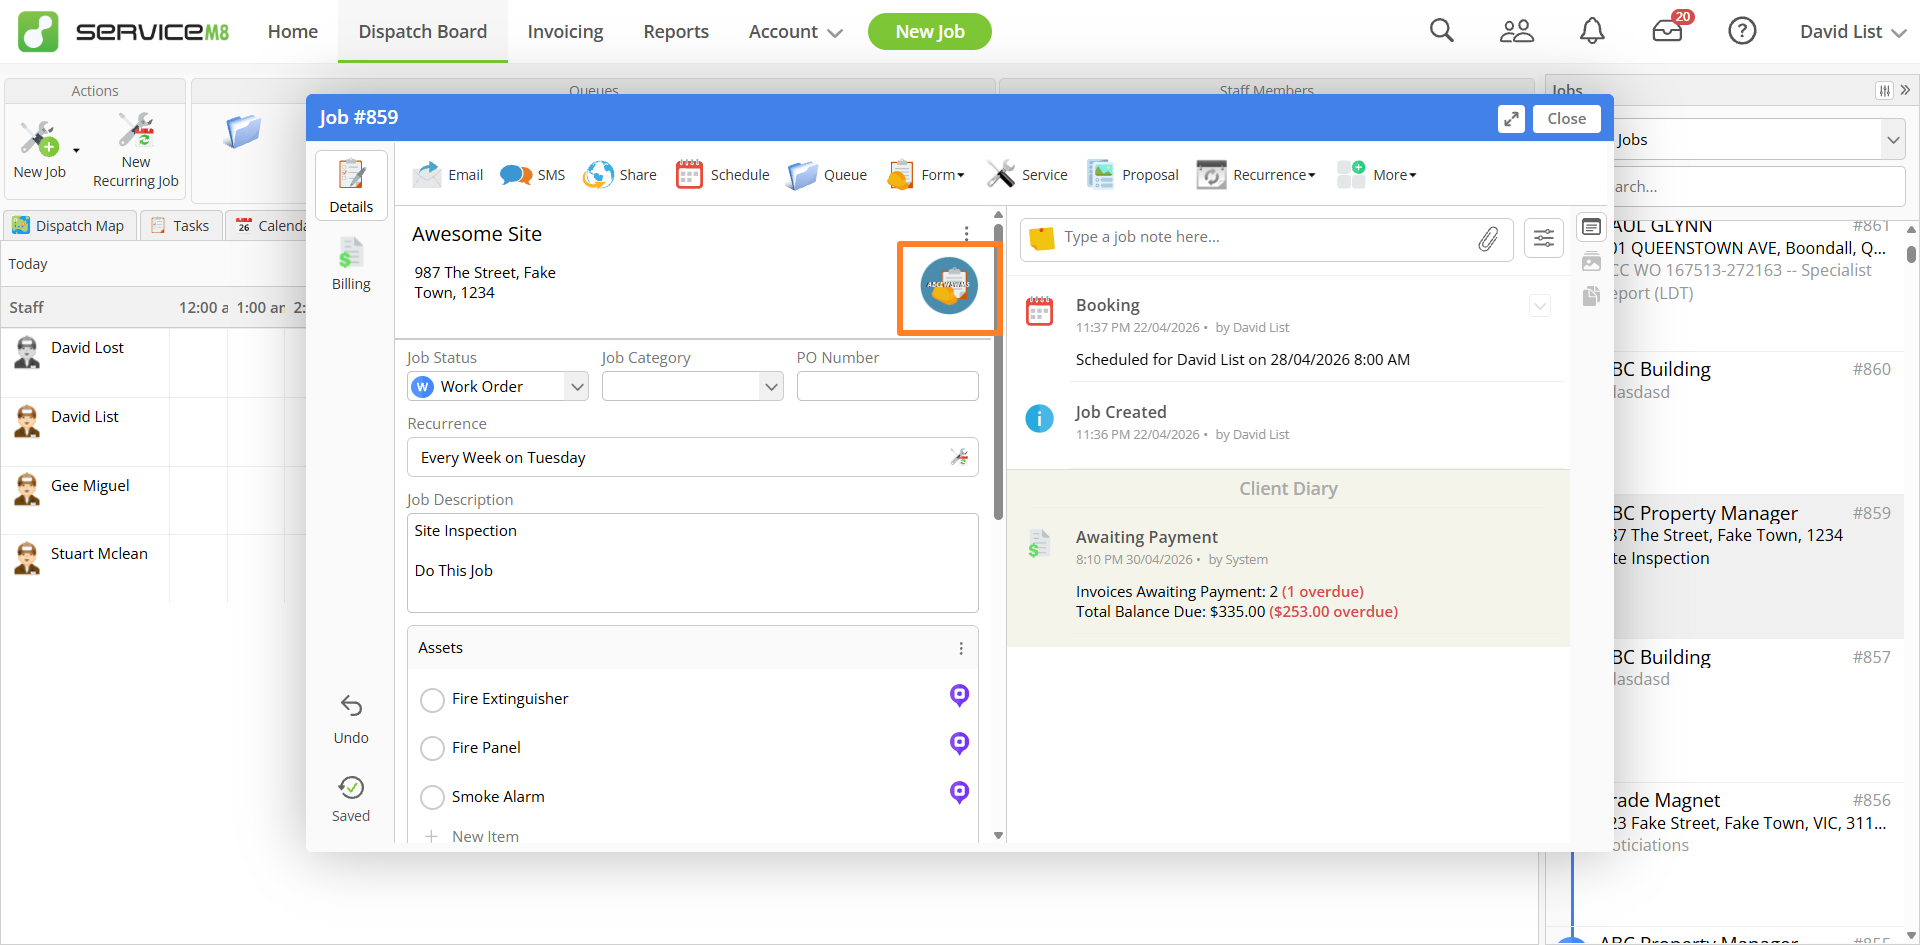This screenshot has height=945, width=1920.
Task: Locate the Fire Panel asset pin
Action: 959,743
